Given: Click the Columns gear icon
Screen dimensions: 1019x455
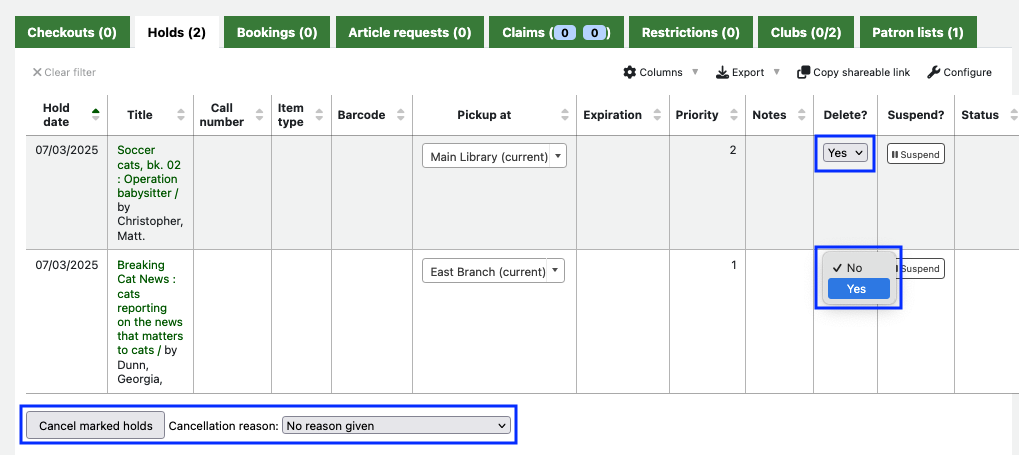Looking at the screenshot, I should tap(630, 73).
